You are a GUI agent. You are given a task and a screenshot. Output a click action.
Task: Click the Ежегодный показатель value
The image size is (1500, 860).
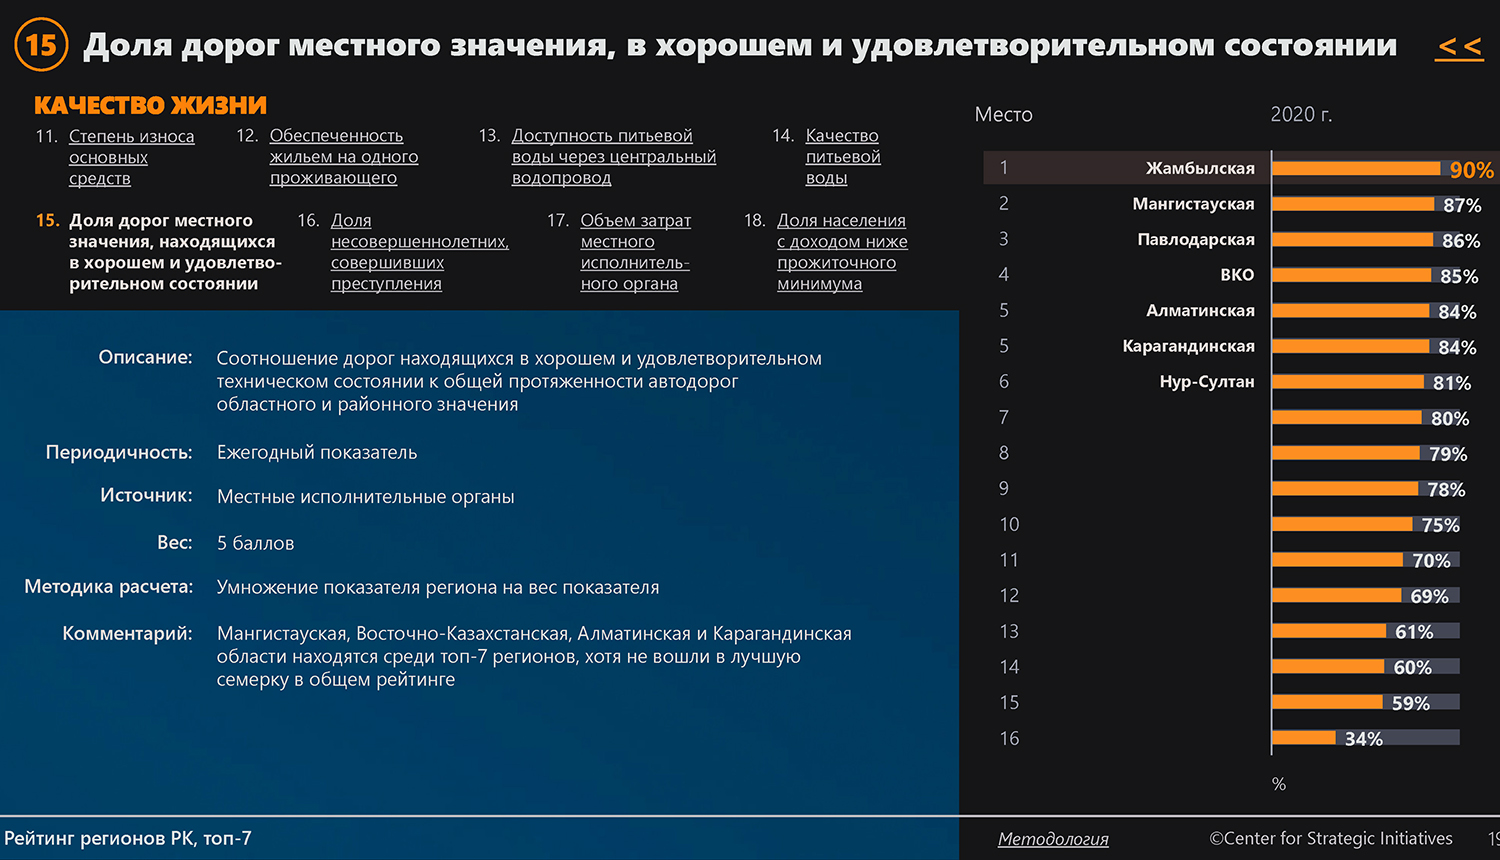coord(317,452)
